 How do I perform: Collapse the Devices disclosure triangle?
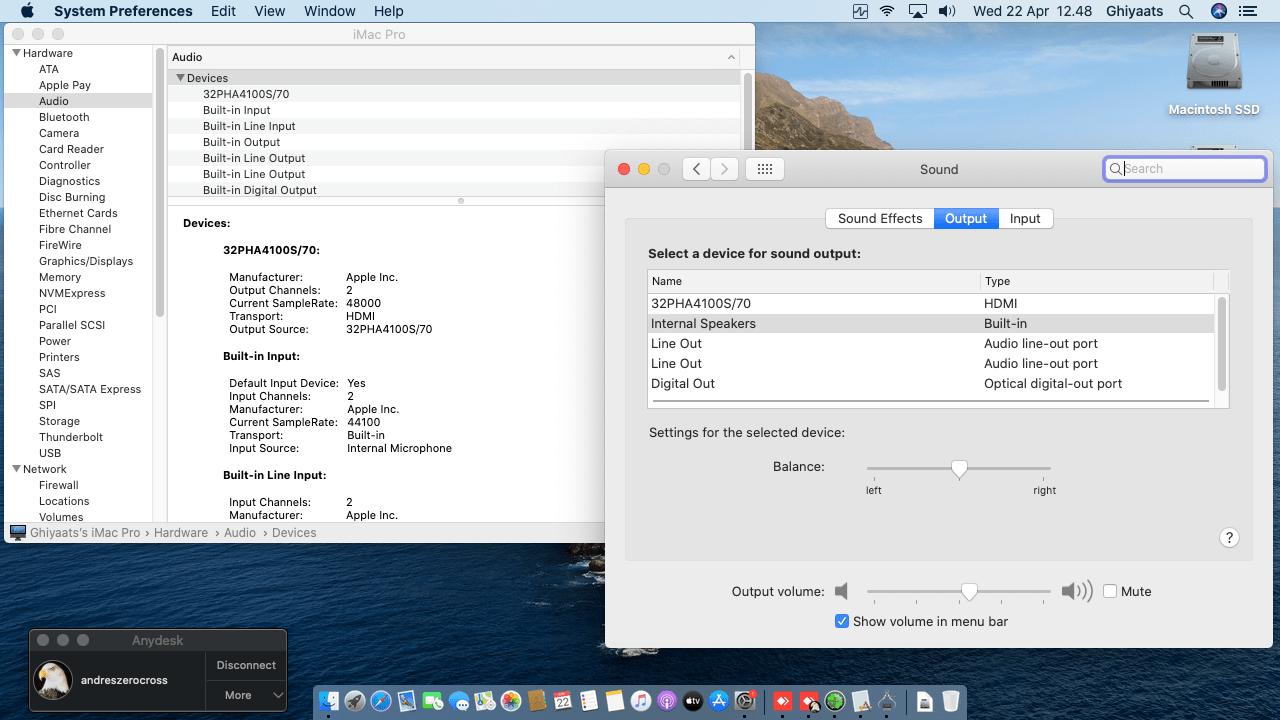tap(180, 78)
